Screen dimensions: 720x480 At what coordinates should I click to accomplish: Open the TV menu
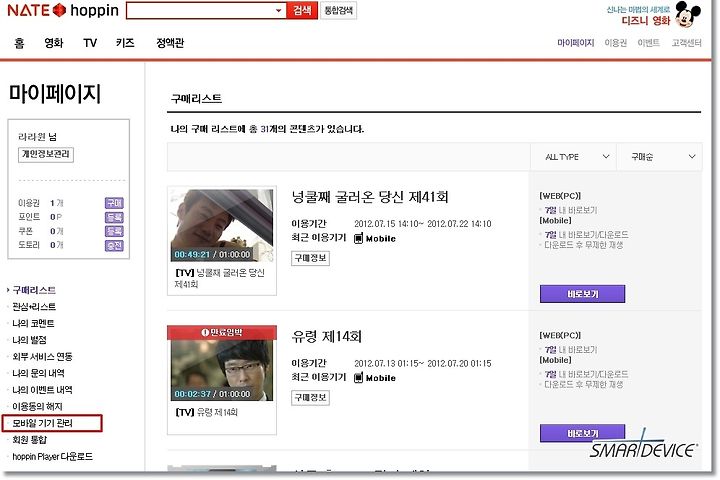click(x=90, y=43)
